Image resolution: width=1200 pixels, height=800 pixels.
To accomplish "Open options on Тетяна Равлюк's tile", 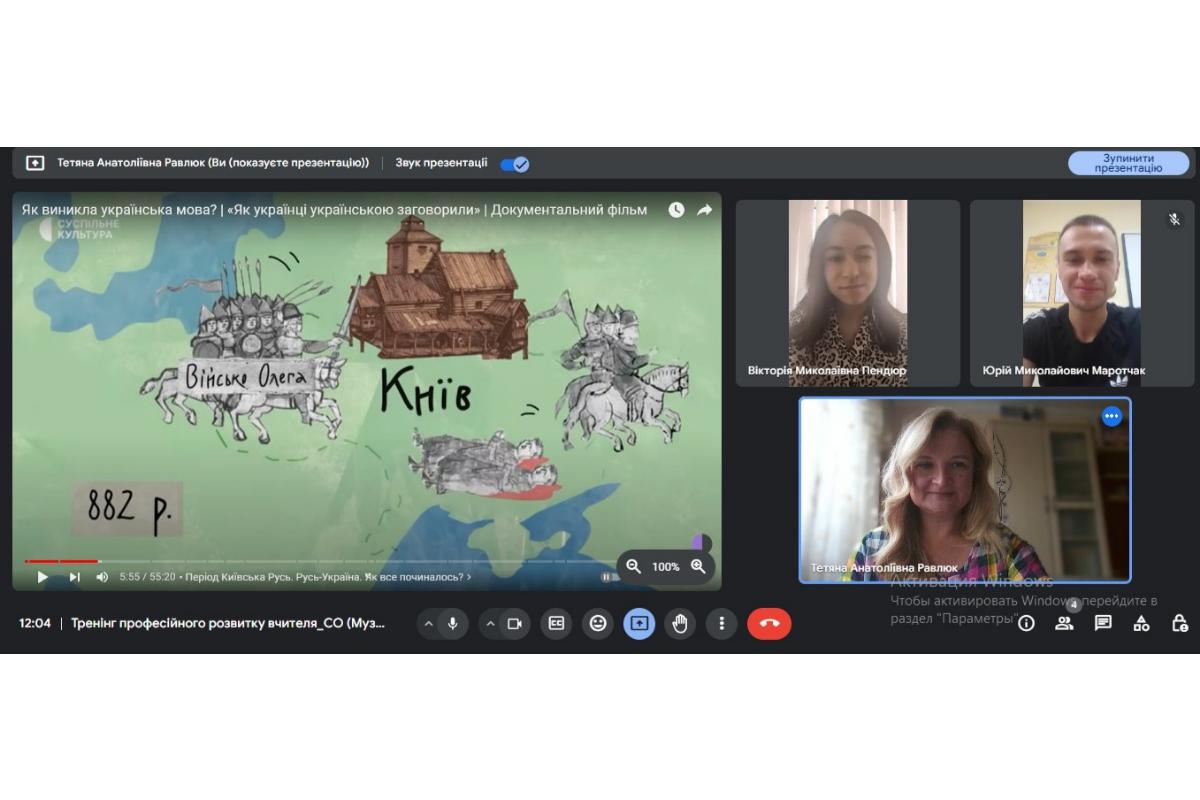I will [x=1112, y=416].
